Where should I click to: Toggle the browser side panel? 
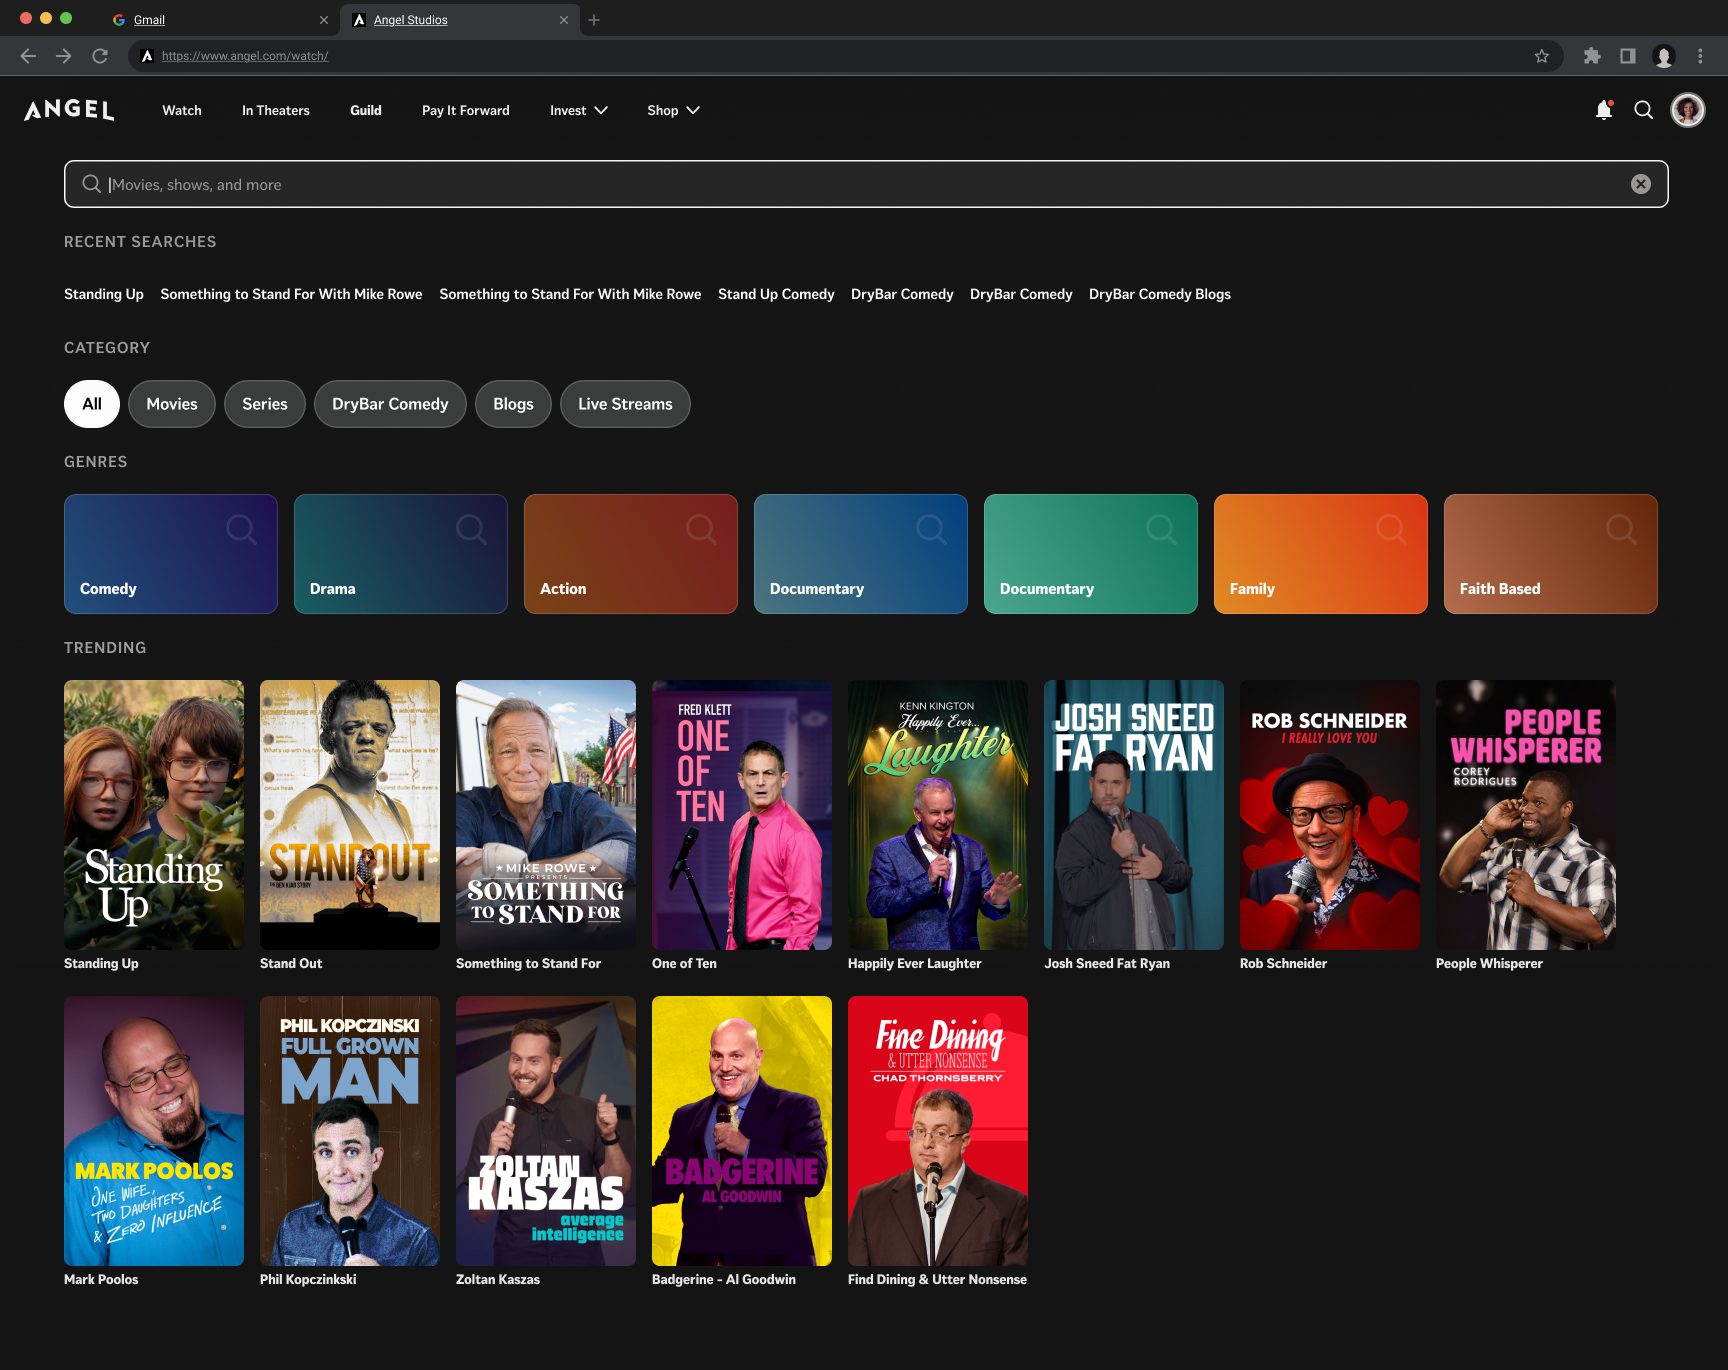tap(1628, 56)
